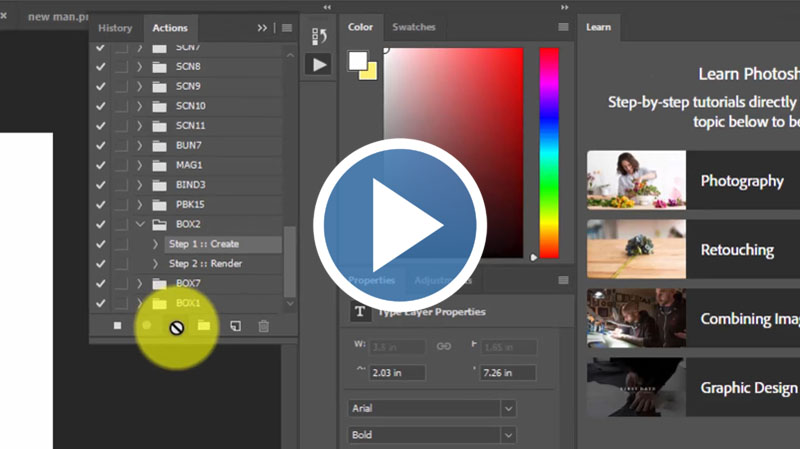800x449 pixels.
Task: Toggle the checkmark for the SCN8 action set
Action: [100, 67]
